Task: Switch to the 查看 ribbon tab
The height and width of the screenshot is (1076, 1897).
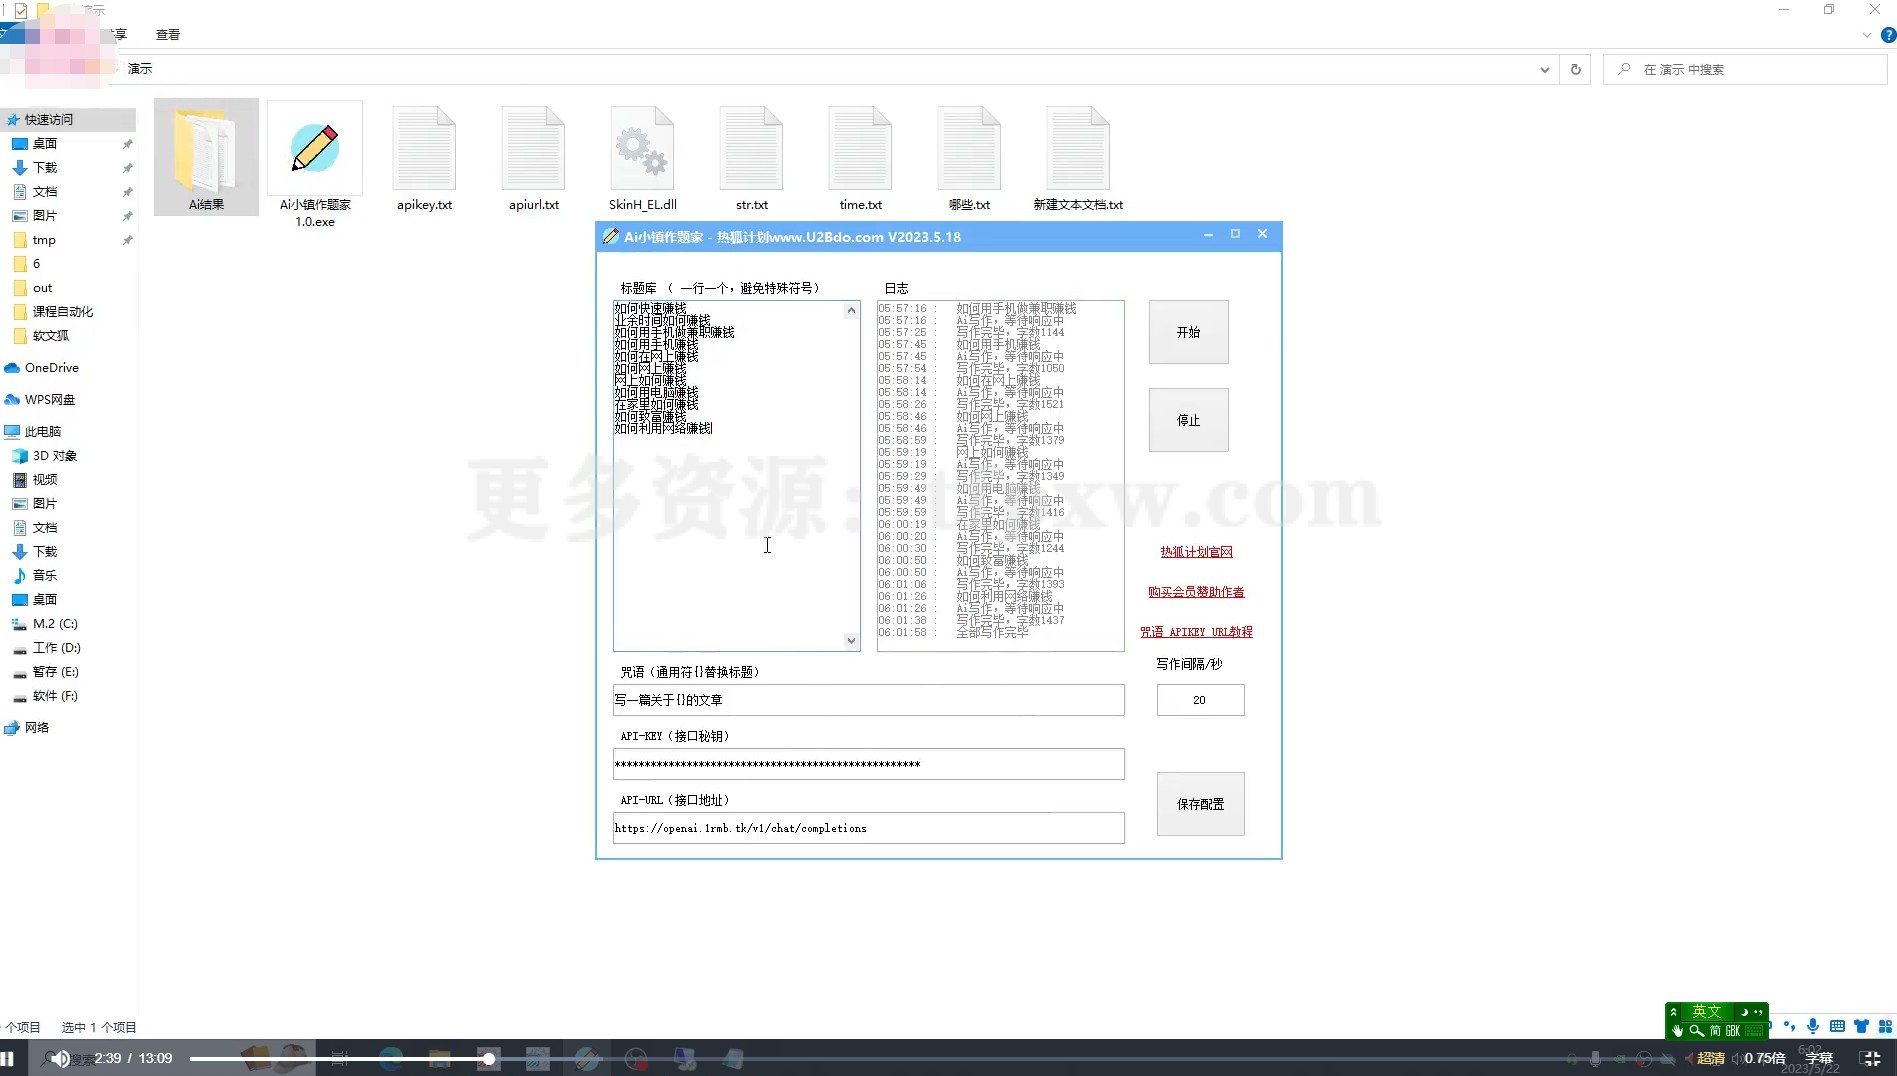Action: point(168,33)
